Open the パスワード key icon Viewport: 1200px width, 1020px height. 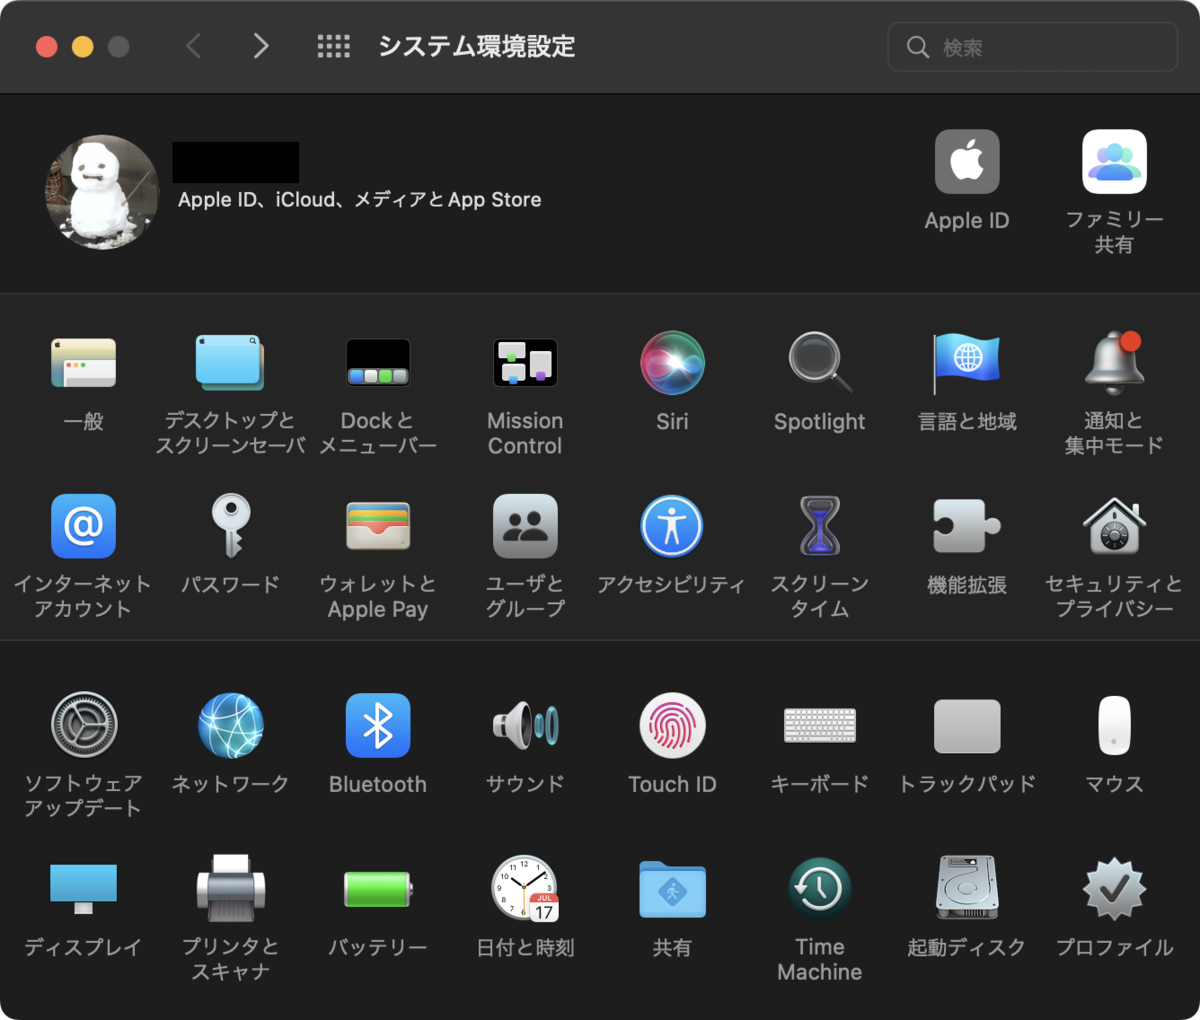point(230,526)
